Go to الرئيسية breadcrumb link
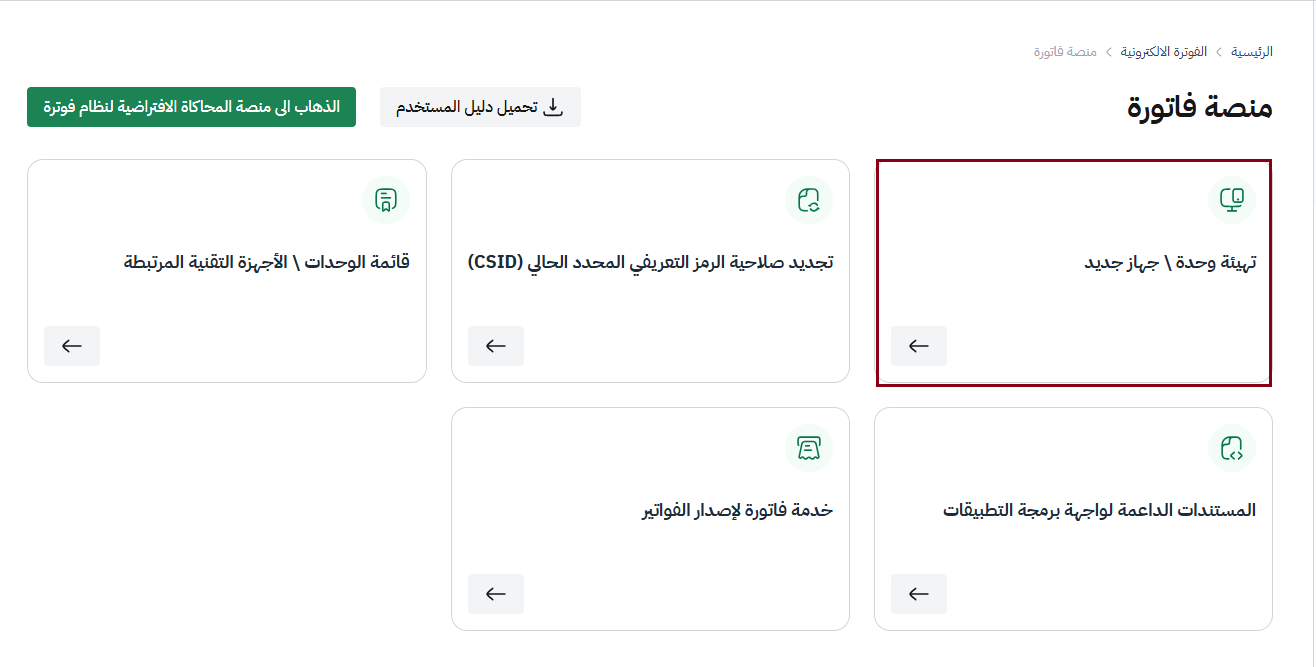This screenshot has width=1316, height=667. click(x=1252, y=51)
